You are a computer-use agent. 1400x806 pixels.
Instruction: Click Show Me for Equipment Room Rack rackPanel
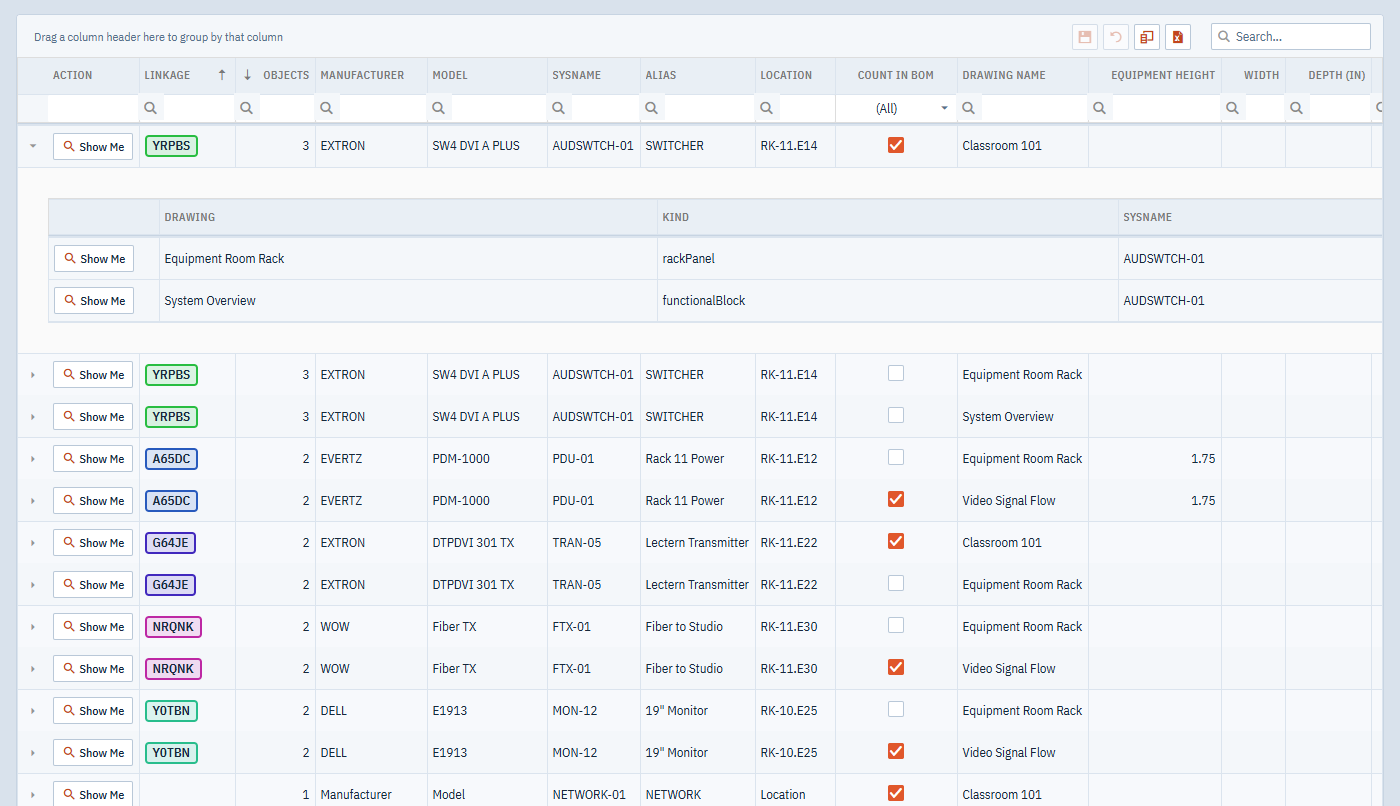click(94, 258)
